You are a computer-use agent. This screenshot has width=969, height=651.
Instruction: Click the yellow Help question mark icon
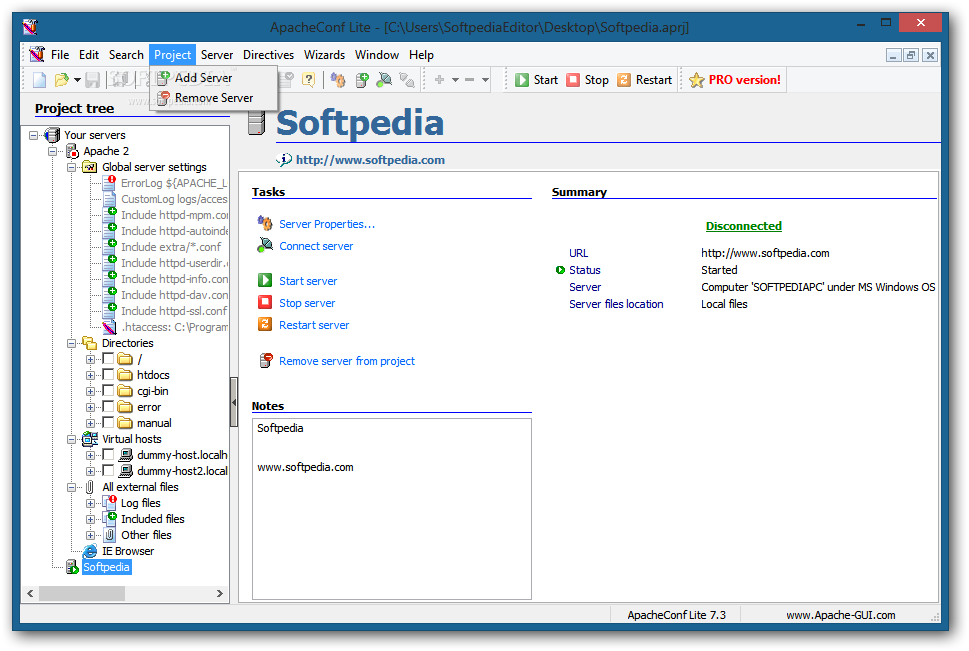tap(308, 80)
